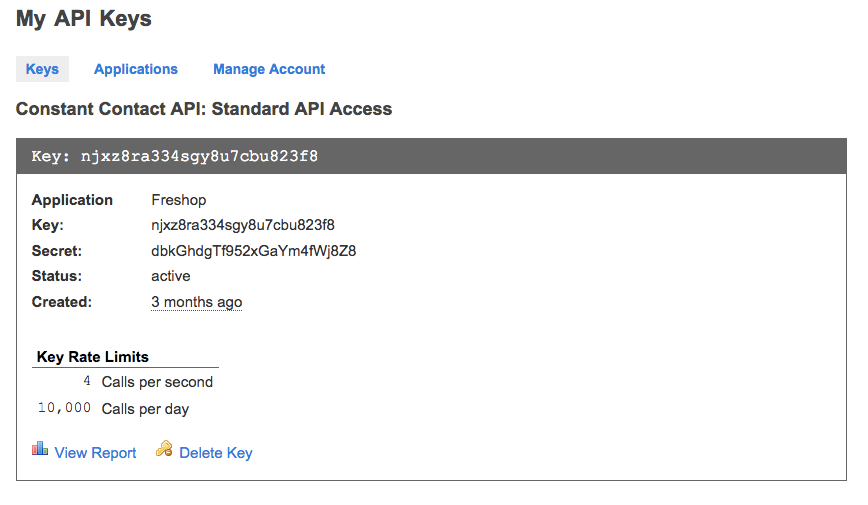Switch to the Applications tab
Screen dimensions: 868x505
coord(136,69)
